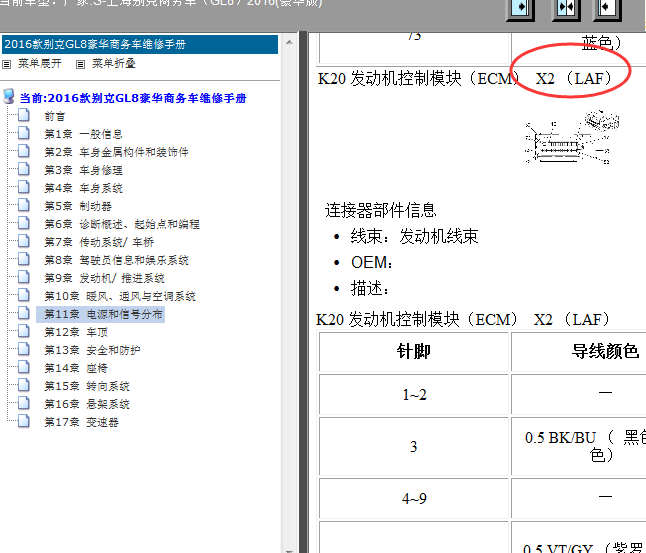Click the page icon beside 第15章
Image resolution: width=646 pixels, height=553 pixels.
point(24,385)
